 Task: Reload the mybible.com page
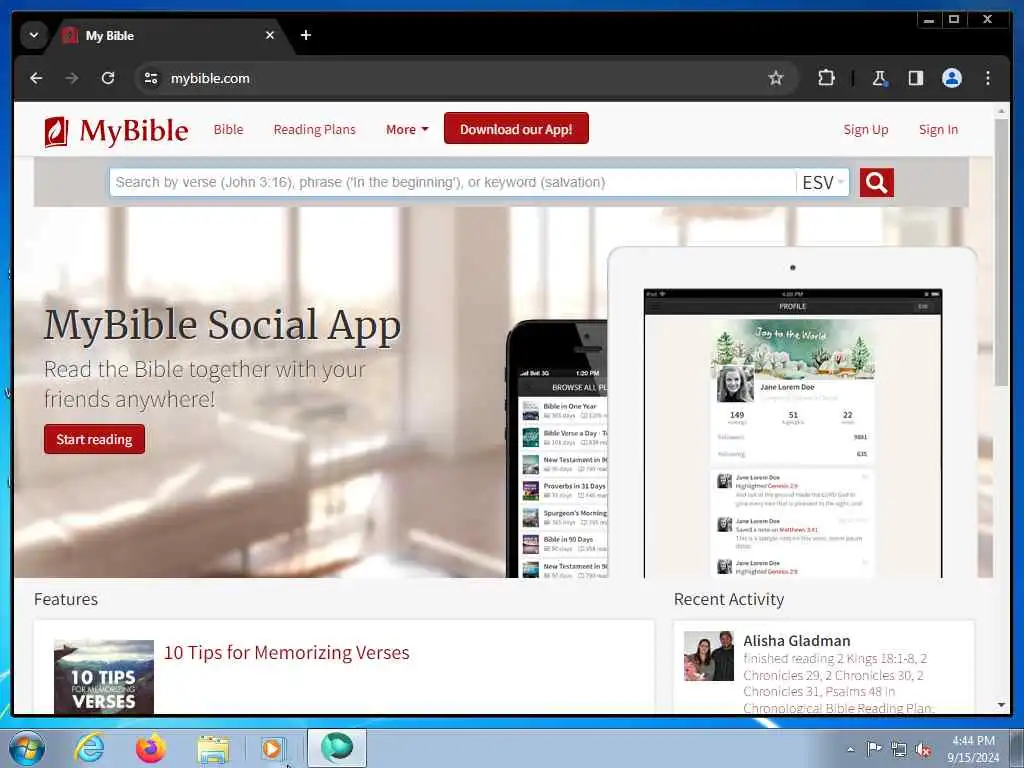point(108,78)
